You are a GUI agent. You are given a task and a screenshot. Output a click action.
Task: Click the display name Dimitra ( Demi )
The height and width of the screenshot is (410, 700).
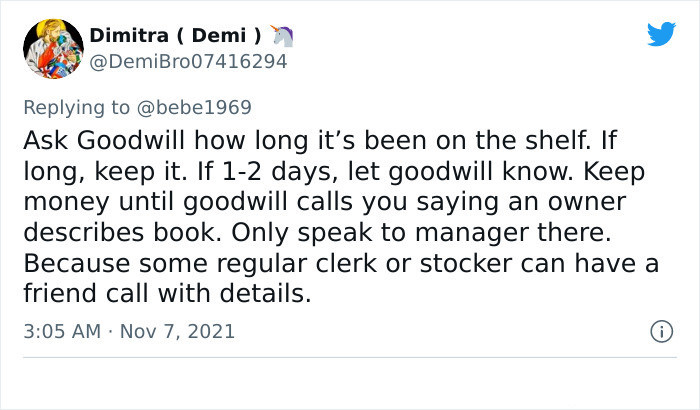[176, 36]
